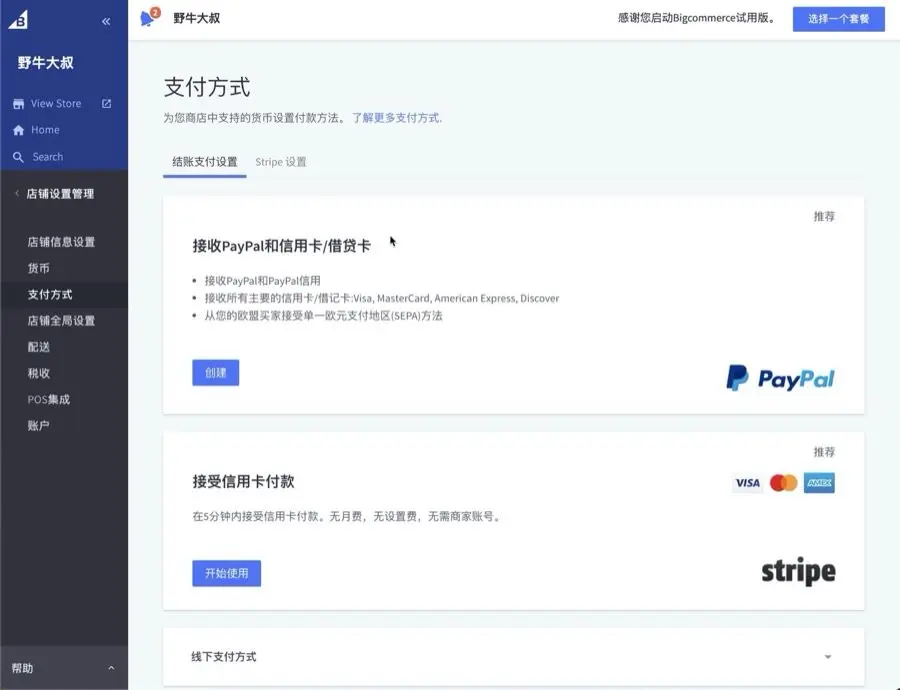
Task: Click the Stripe logo
Action: (x=798, y=572)
